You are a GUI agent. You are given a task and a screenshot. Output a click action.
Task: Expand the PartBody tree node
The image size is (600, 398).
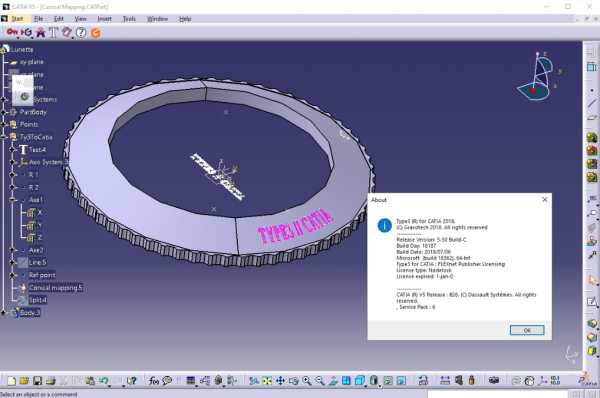(4, 112)
